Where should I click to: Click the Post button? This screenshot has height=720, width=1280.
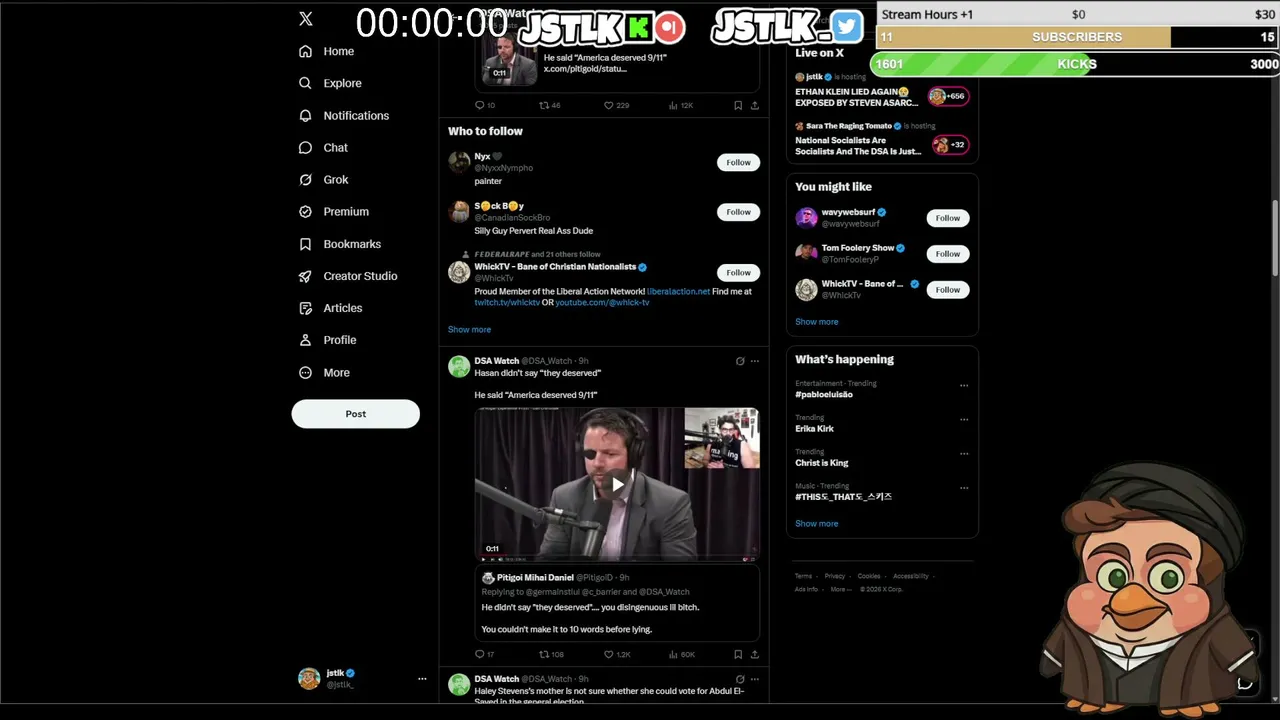pos(356,414)
